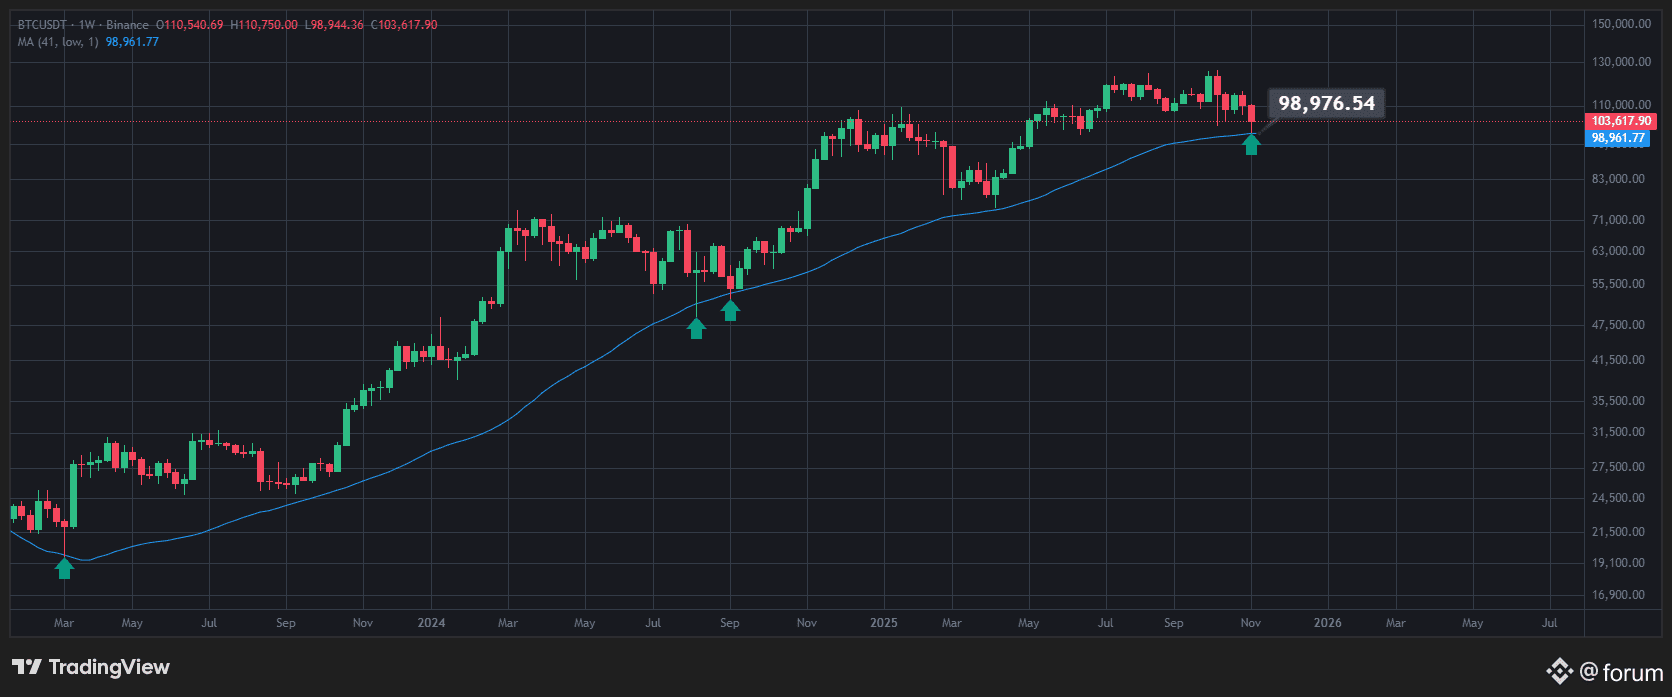This screenshot has height=697, width=1672.
Task: Click low price L98,944.36
Action: pos(334,25)
